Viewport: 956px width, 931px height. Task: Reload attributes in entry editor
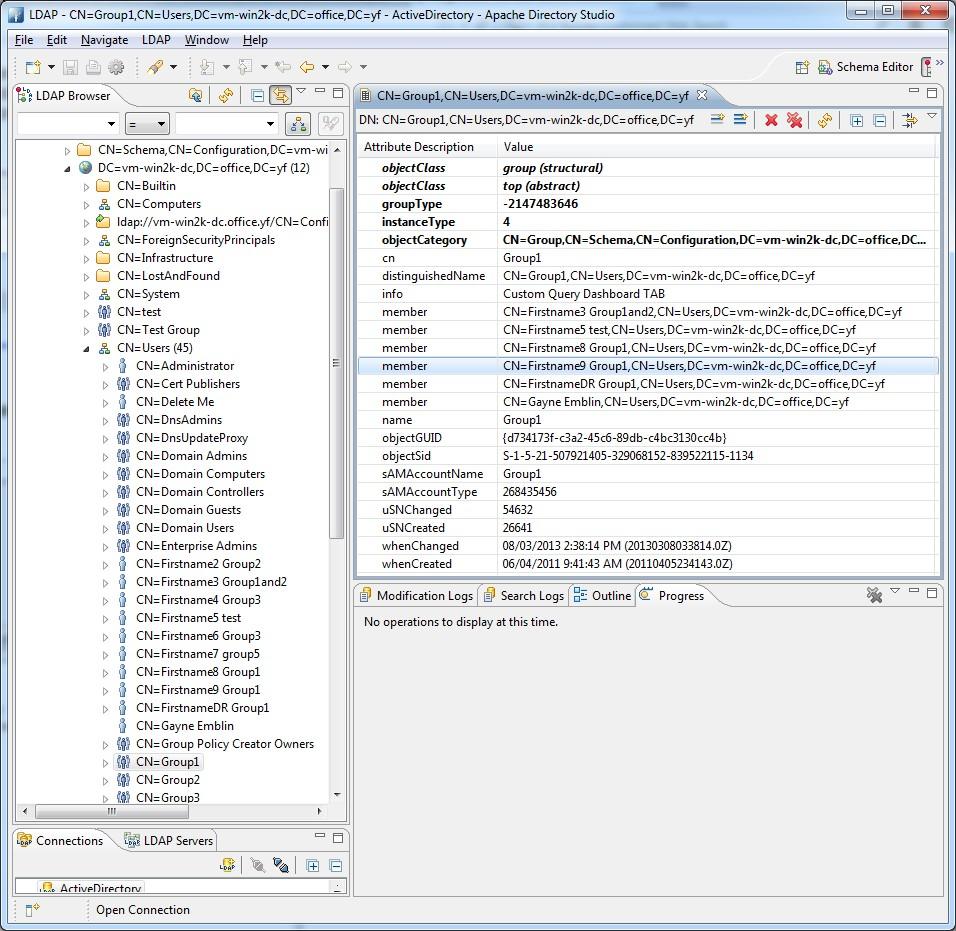pyautogui.click(x=825, y=120)
